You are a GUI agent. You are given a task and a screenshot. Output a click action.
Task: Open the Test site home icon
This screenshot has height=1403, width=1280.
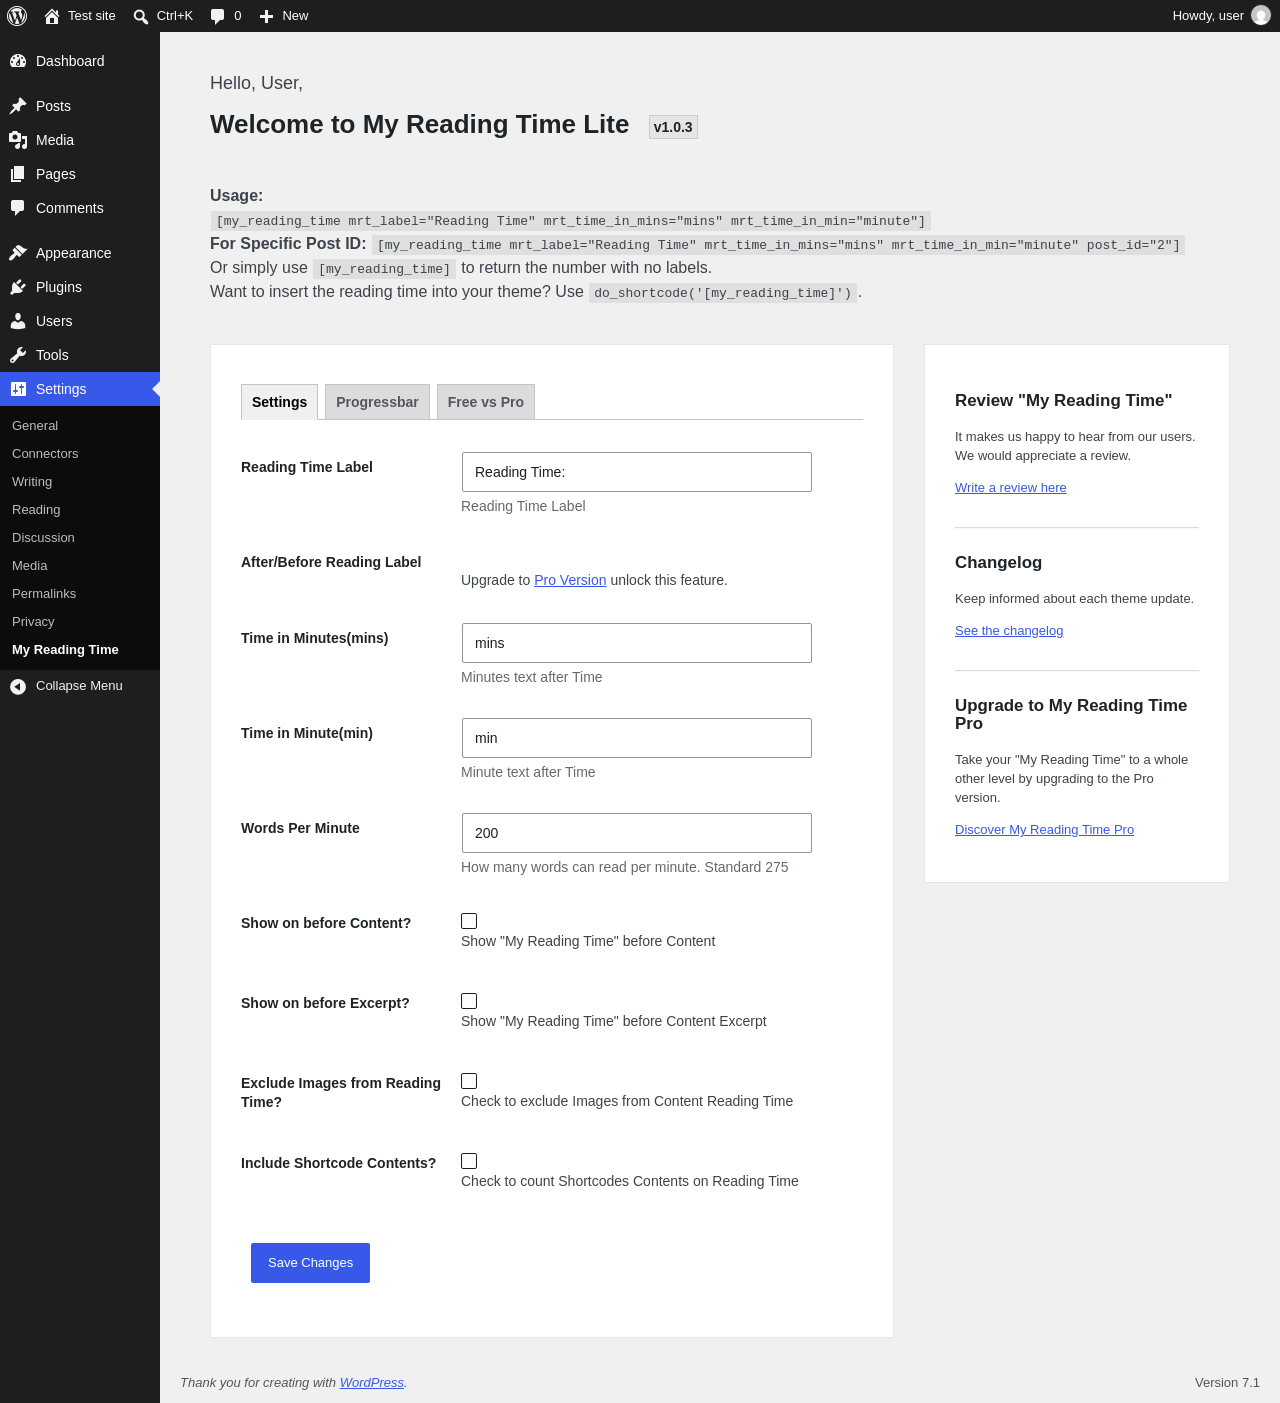[52, 16]
